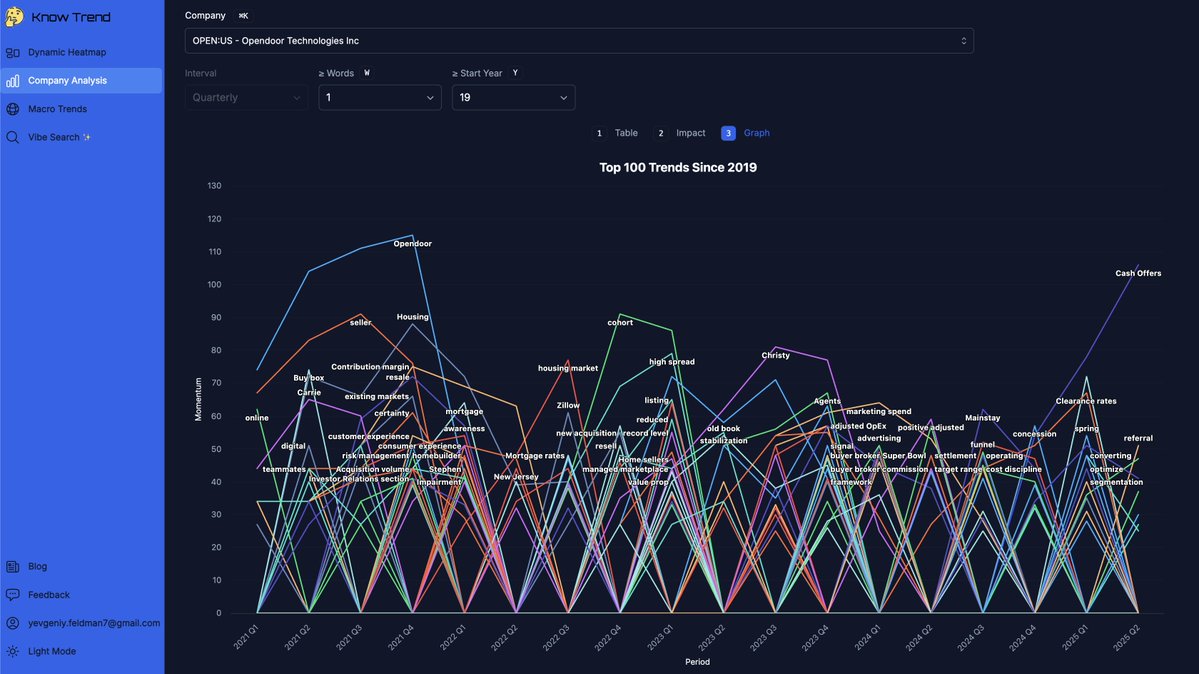Click the Blog icon in sidebar

[13, 567]
